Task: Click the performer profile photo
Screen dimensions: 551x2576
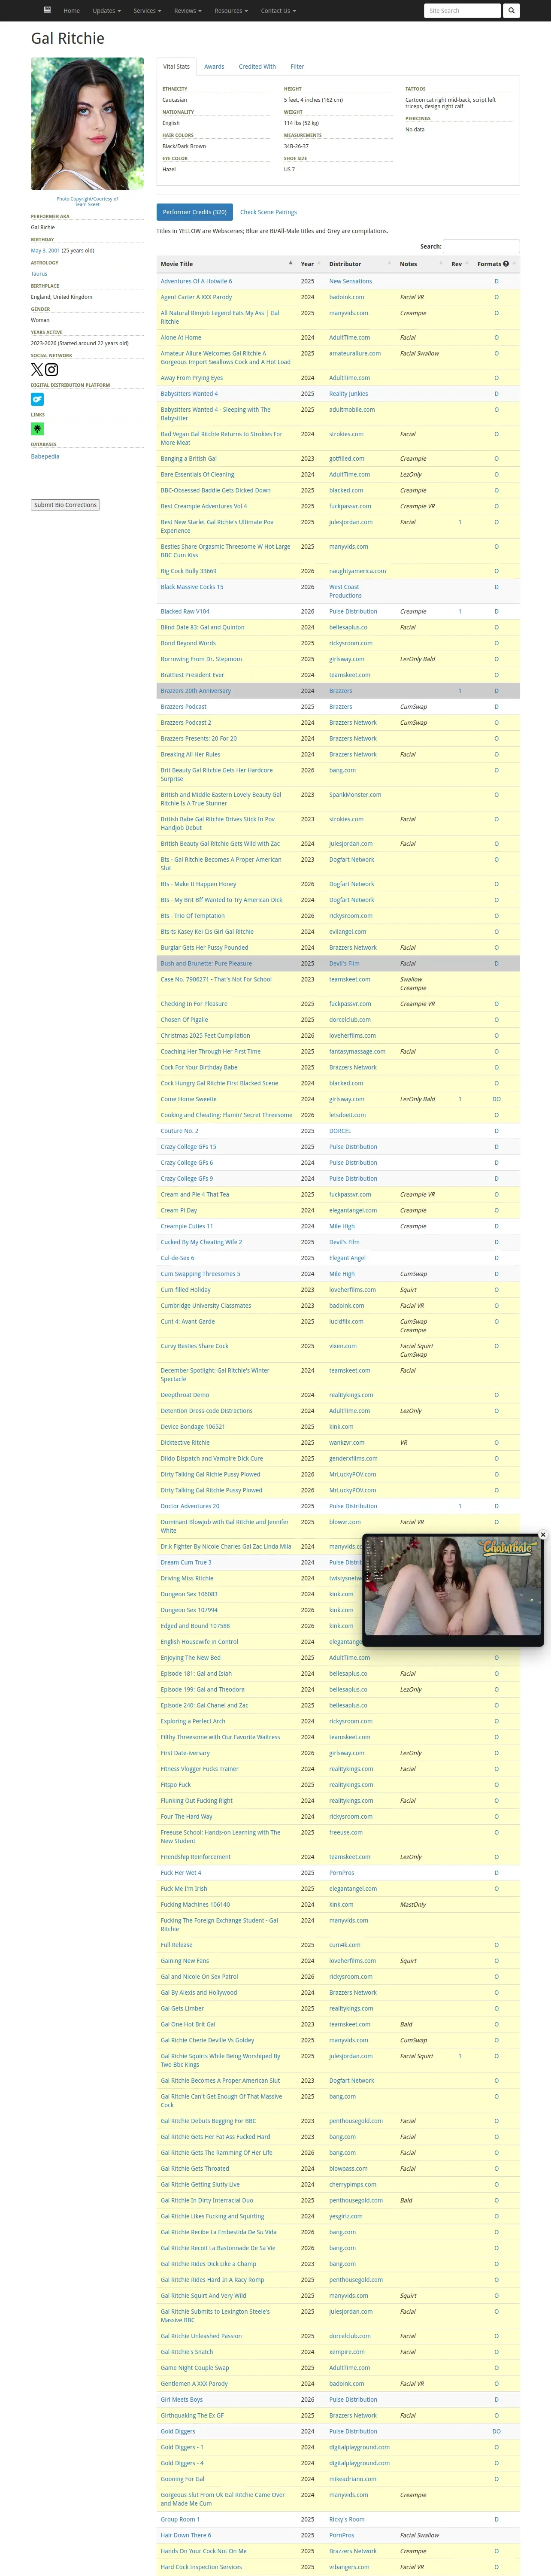Action: [87, 124]
